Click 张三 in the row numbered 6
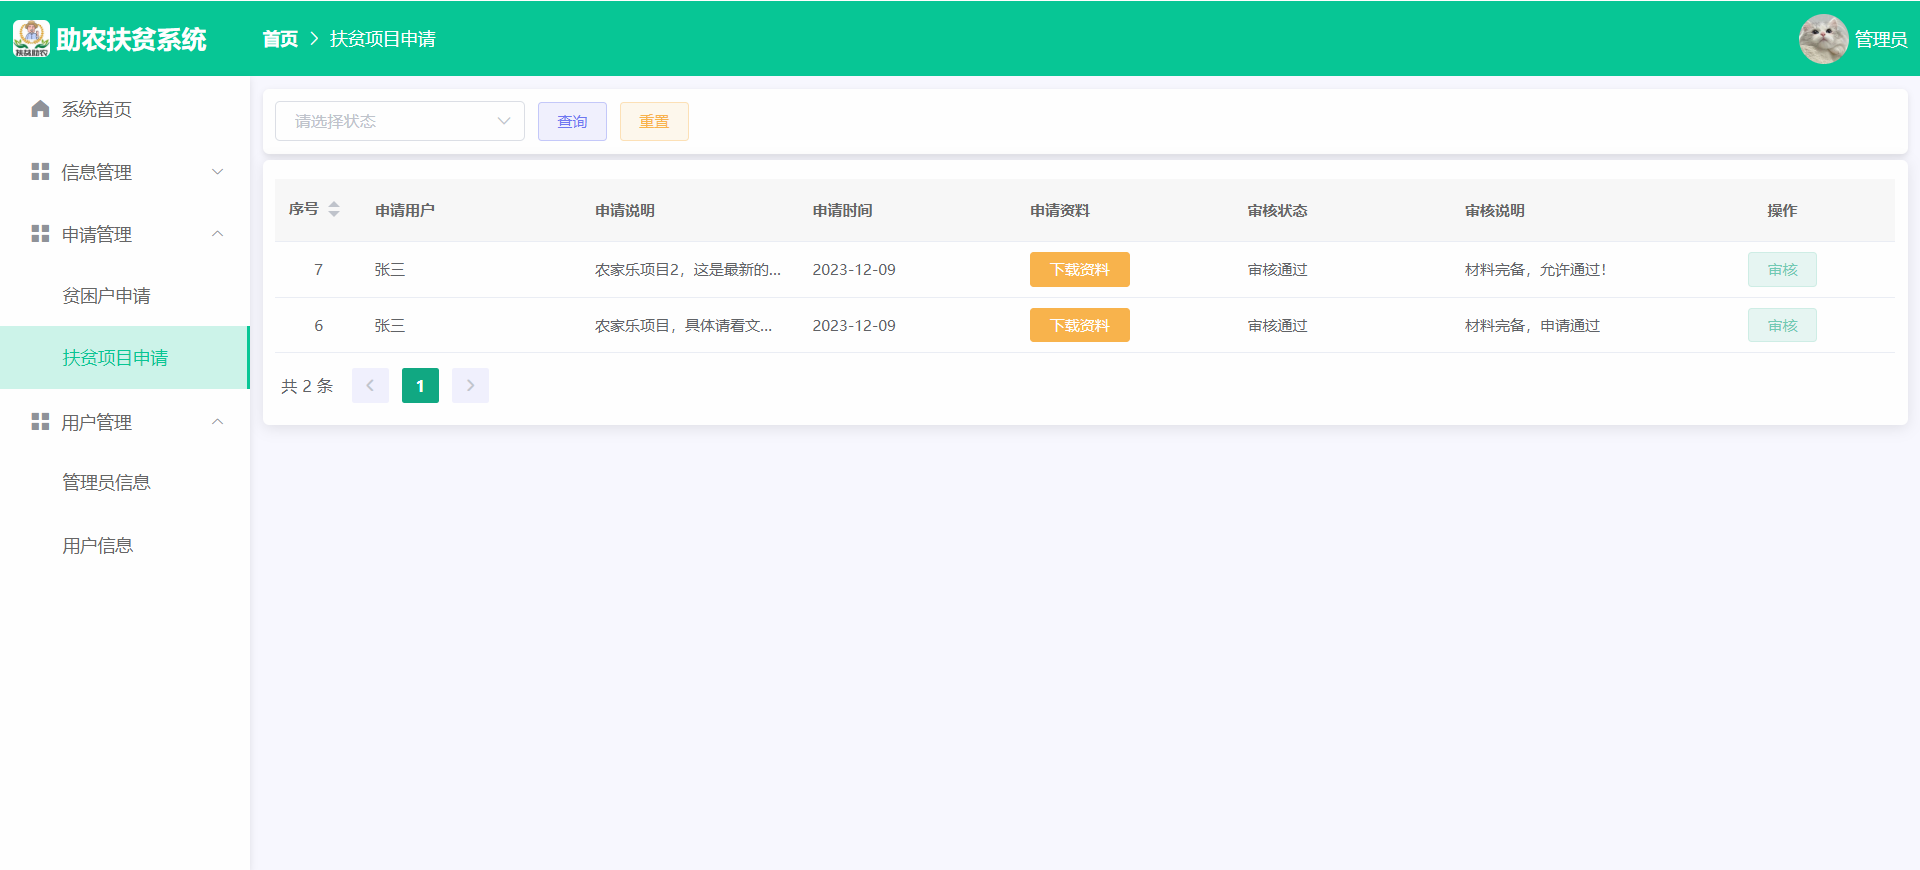The image size is (1920, 870). coord(390,326)
